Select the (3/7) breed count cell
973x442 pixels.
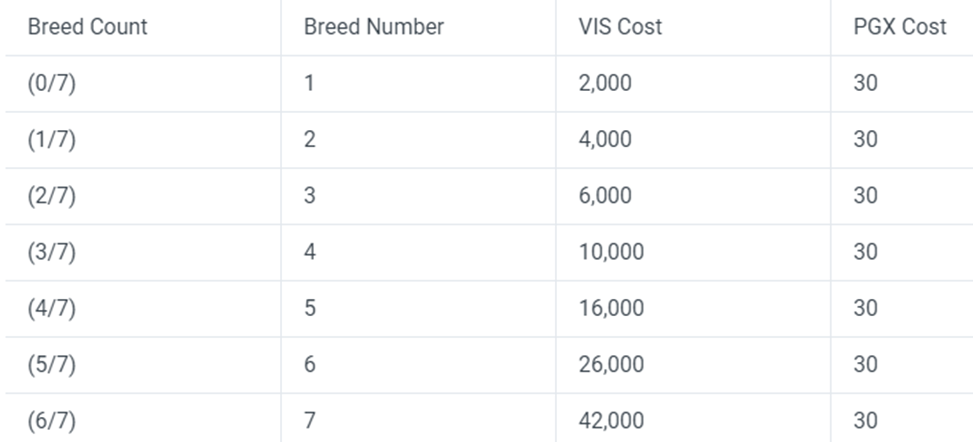pyautogui.click(x=52, y=252)
